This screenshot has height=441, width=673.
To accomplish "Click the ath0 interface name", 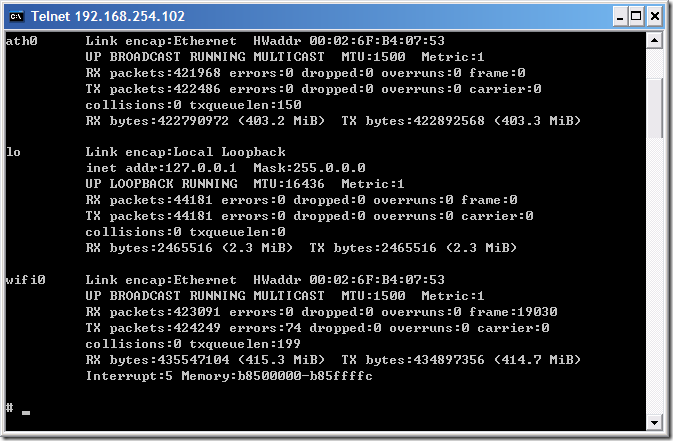I will pos(21,41).
